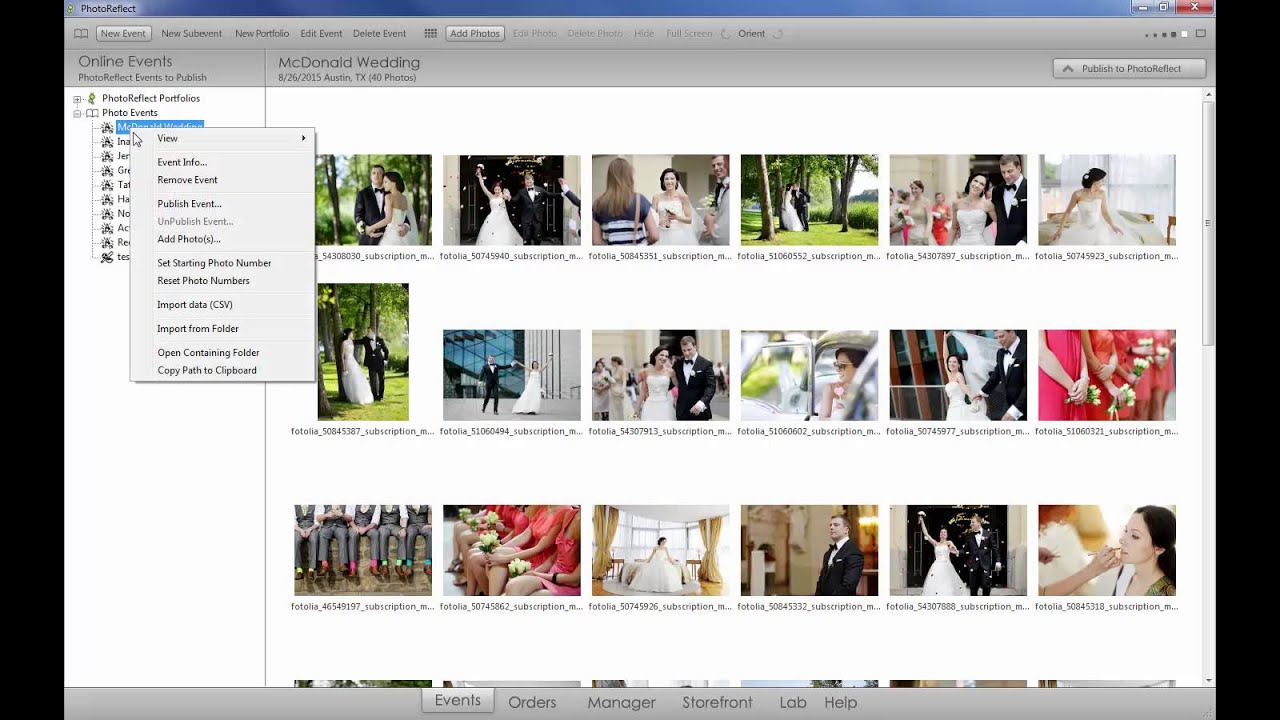
Task: Go to the Lab tab
Action: click(793, 702)
